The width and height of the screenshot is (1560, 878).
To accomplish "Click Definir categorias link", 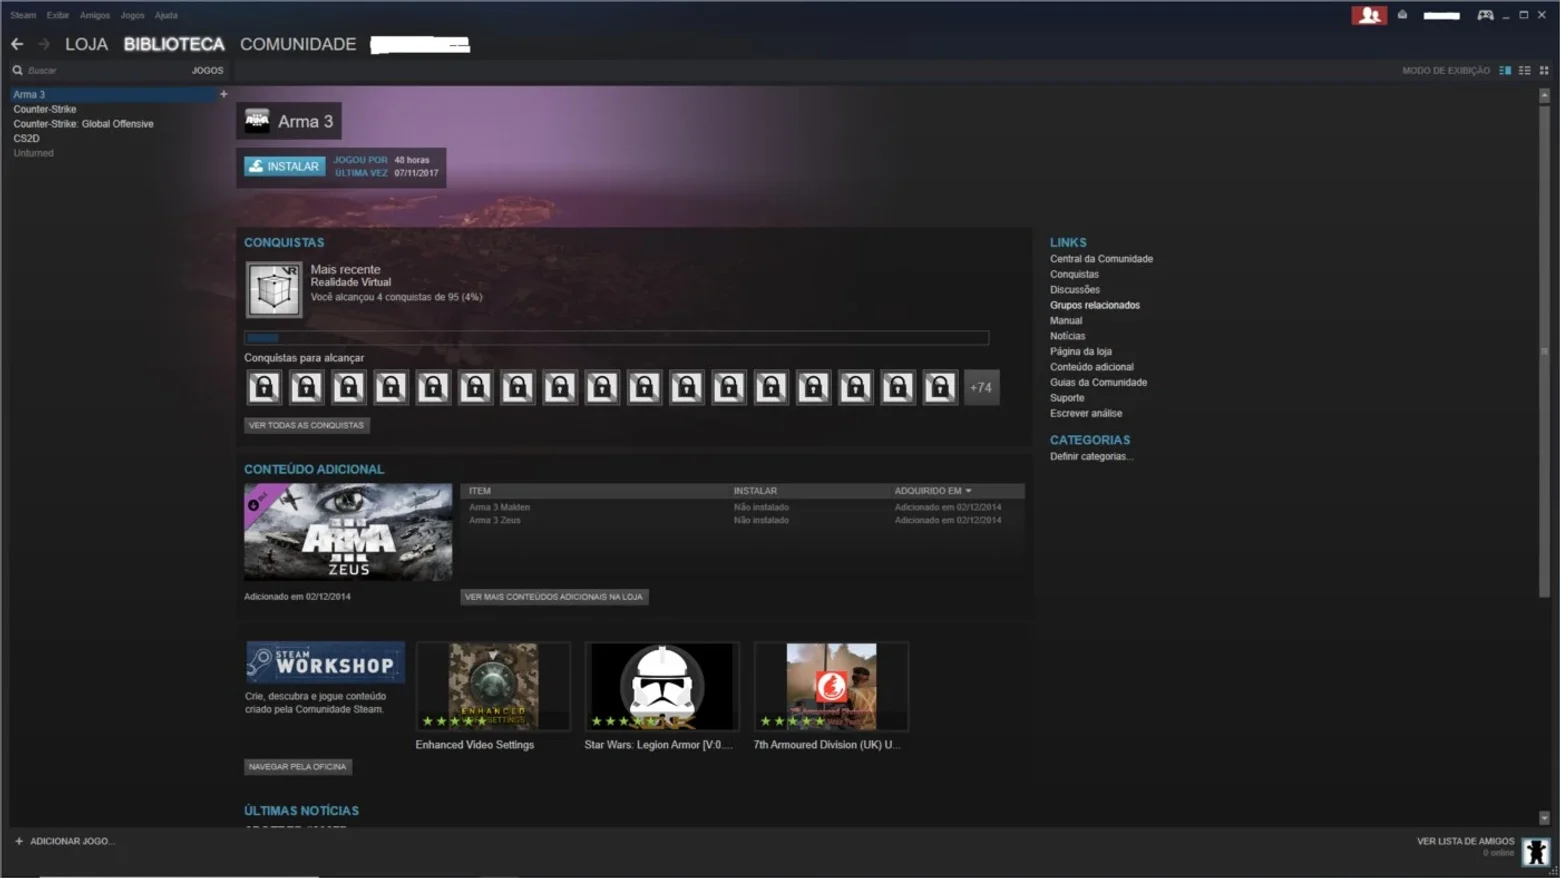I will (1091, 457).
